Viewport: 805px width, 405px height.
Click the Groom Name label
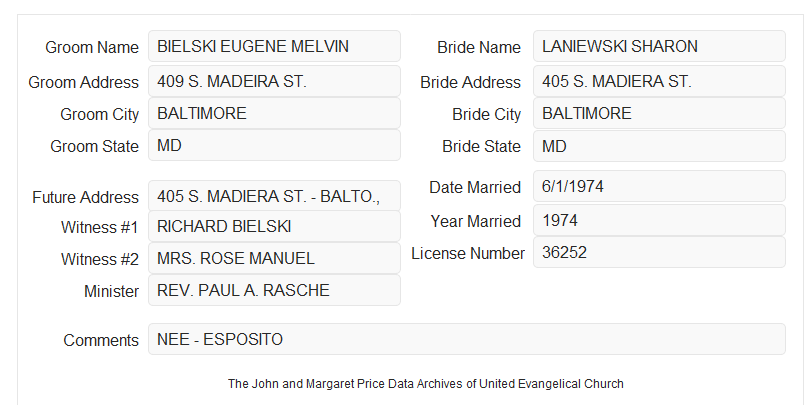coord(92,47)
